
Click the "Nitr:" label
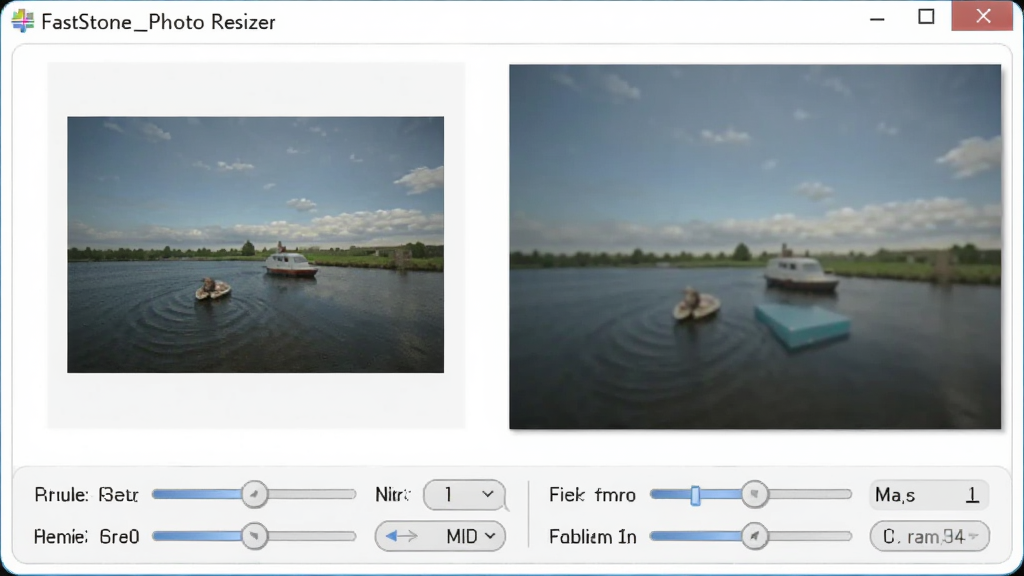point(392,495)
